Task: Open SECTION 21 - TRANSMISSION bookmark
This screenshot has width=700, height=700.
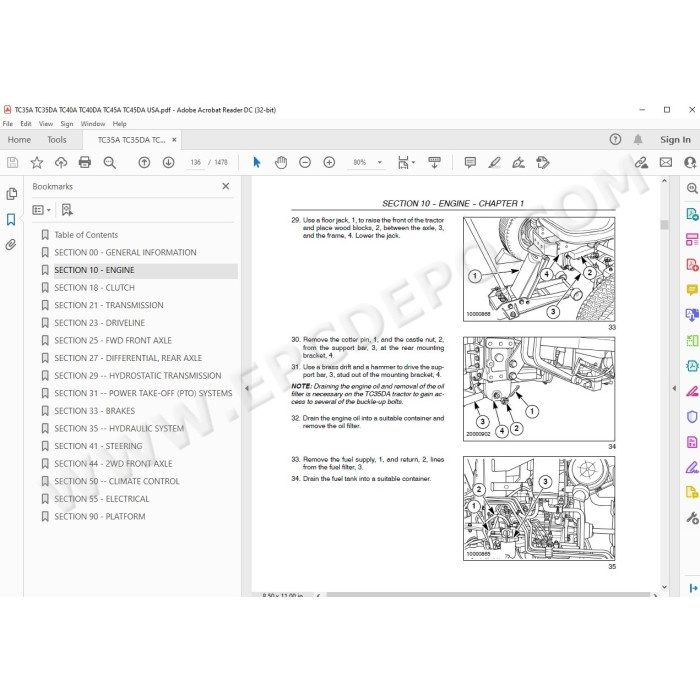Action: click(x=109, y=305)
